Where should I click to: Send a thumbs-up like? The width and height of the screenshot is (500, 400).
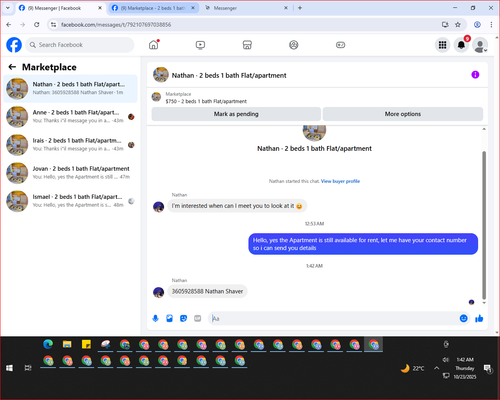pyautogui.click(x=479, y=318)
